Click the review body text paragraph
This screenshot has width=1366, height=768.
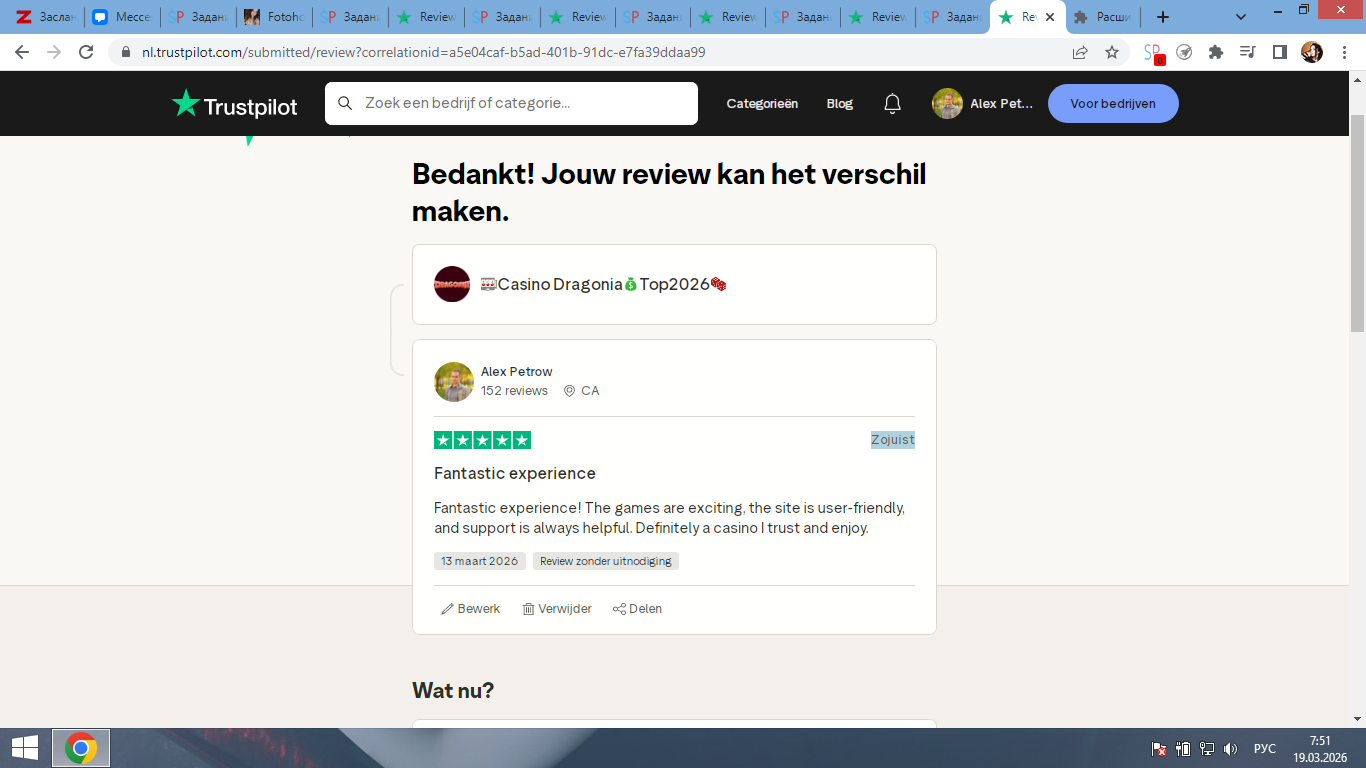pyautogui.click(x=670, y=518)
